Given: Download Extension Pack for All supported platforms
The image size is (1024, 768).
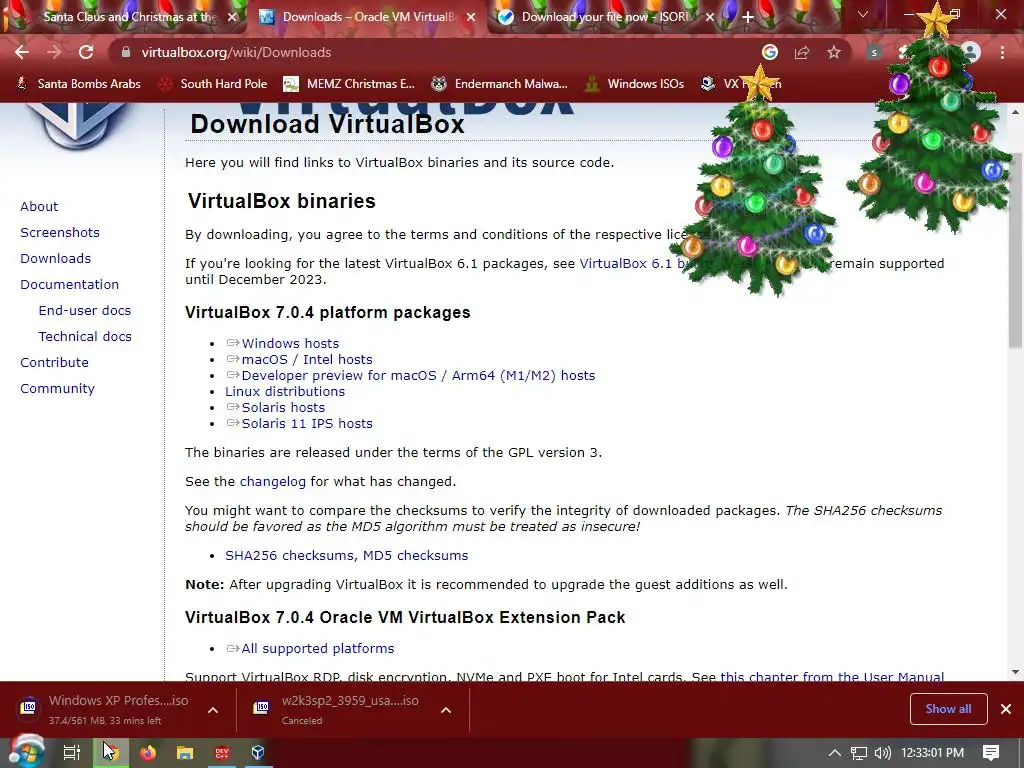Looking at the screenshot, I should click(x=317, y=648).
